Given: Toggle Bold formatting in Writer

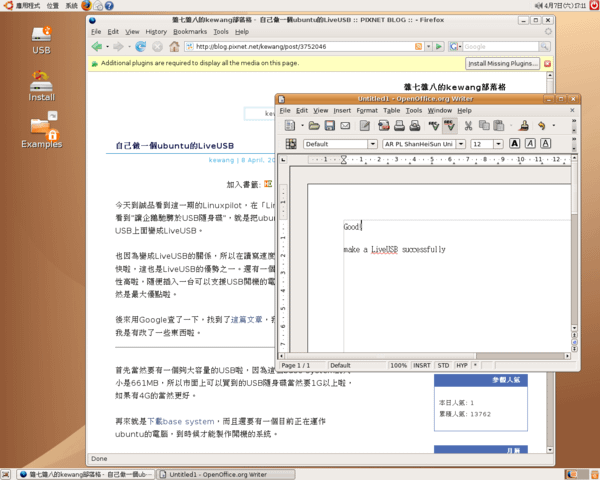Looking at the screenshot, I should tap(515, 144).
